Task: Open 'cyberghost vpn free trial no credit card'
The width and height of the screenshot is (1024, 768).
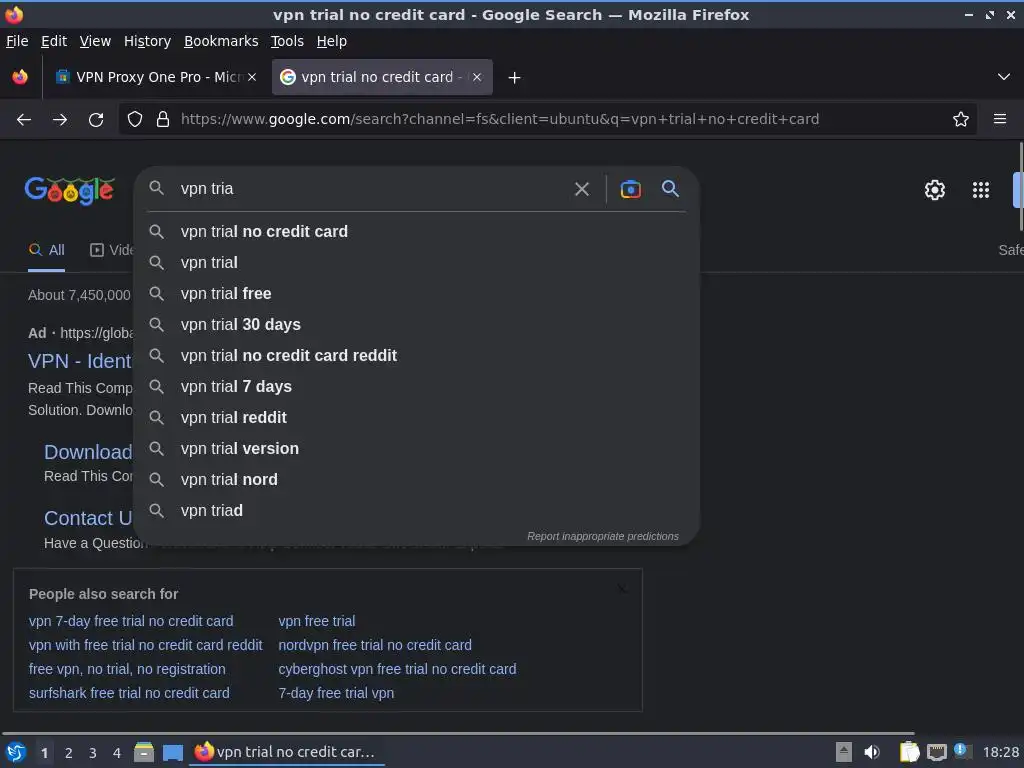Action: pos(397,669)
